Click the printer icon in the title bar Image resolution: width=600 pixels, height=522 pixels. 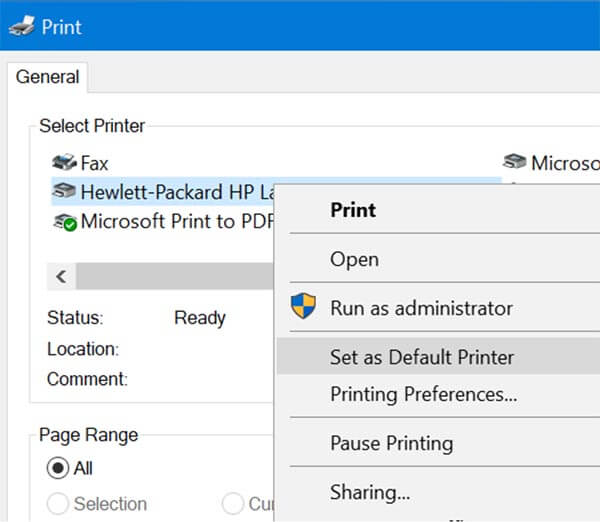tap(22, 27)
